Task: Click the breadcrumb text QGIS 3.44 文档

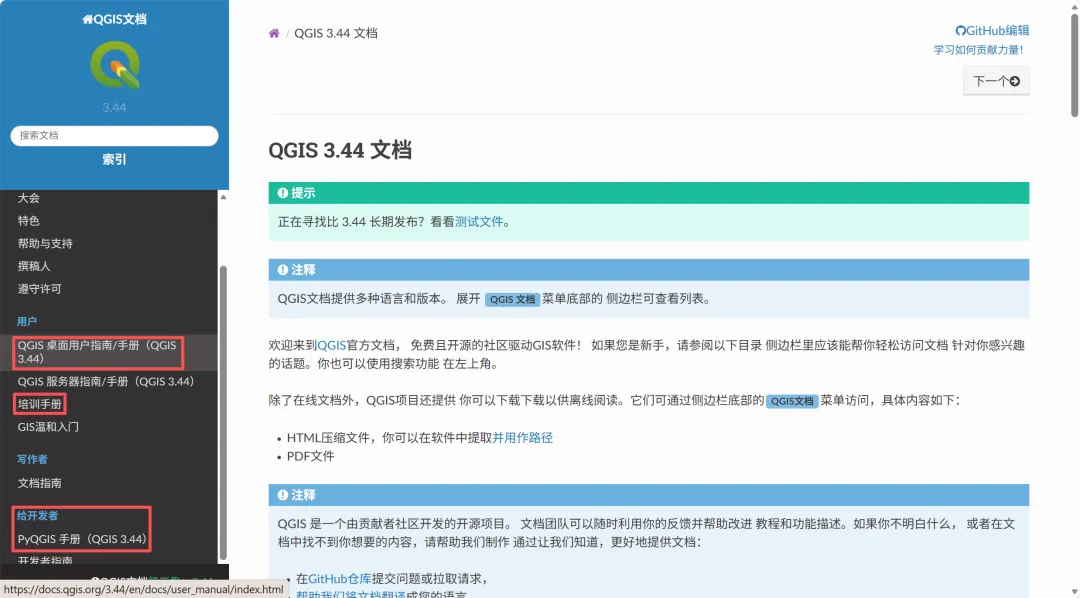Action: tap(335, 33)
